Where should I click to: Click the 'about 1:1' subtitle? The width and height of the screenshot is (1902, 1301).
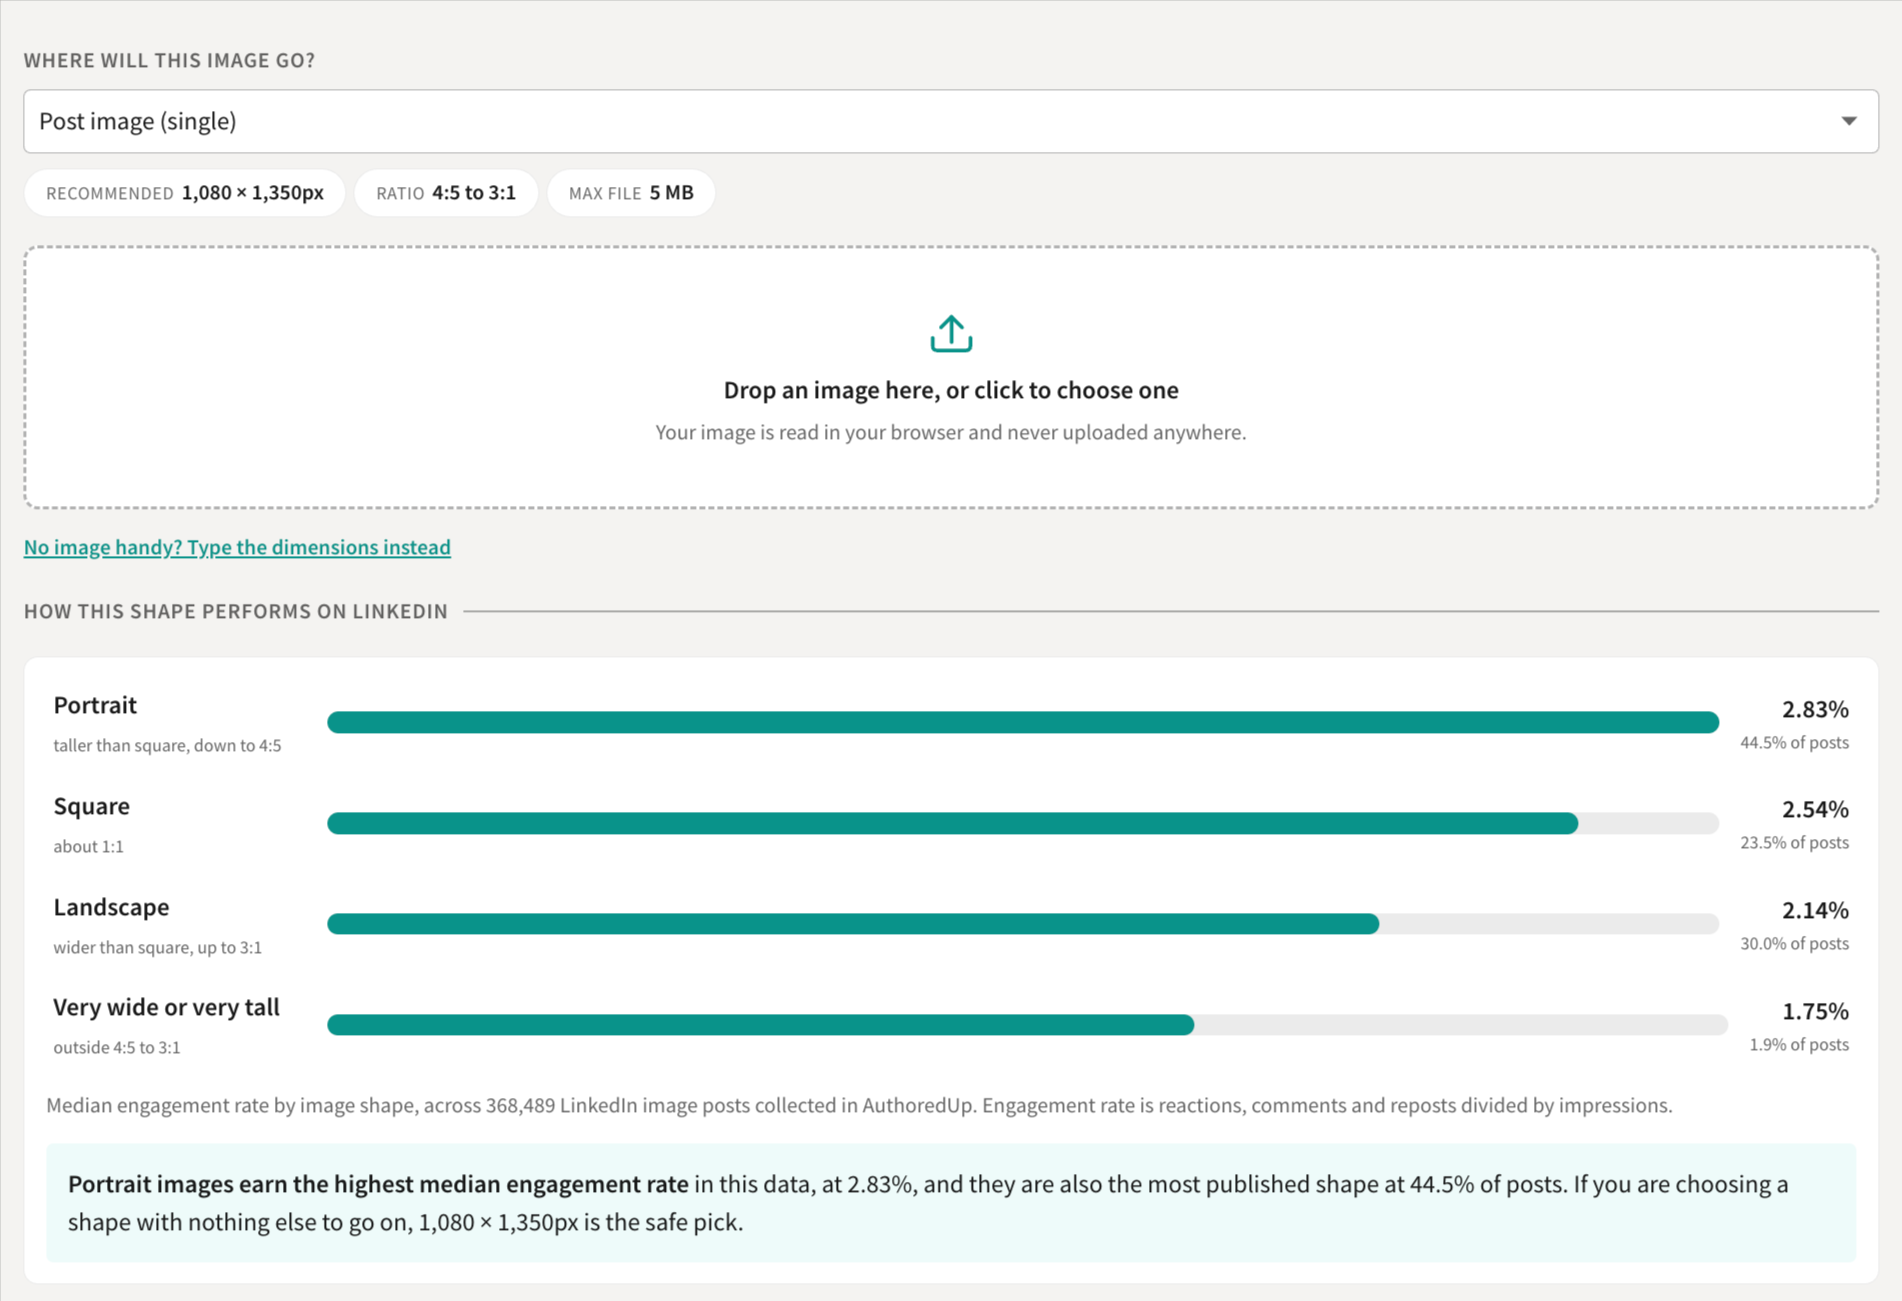(88, 846)
